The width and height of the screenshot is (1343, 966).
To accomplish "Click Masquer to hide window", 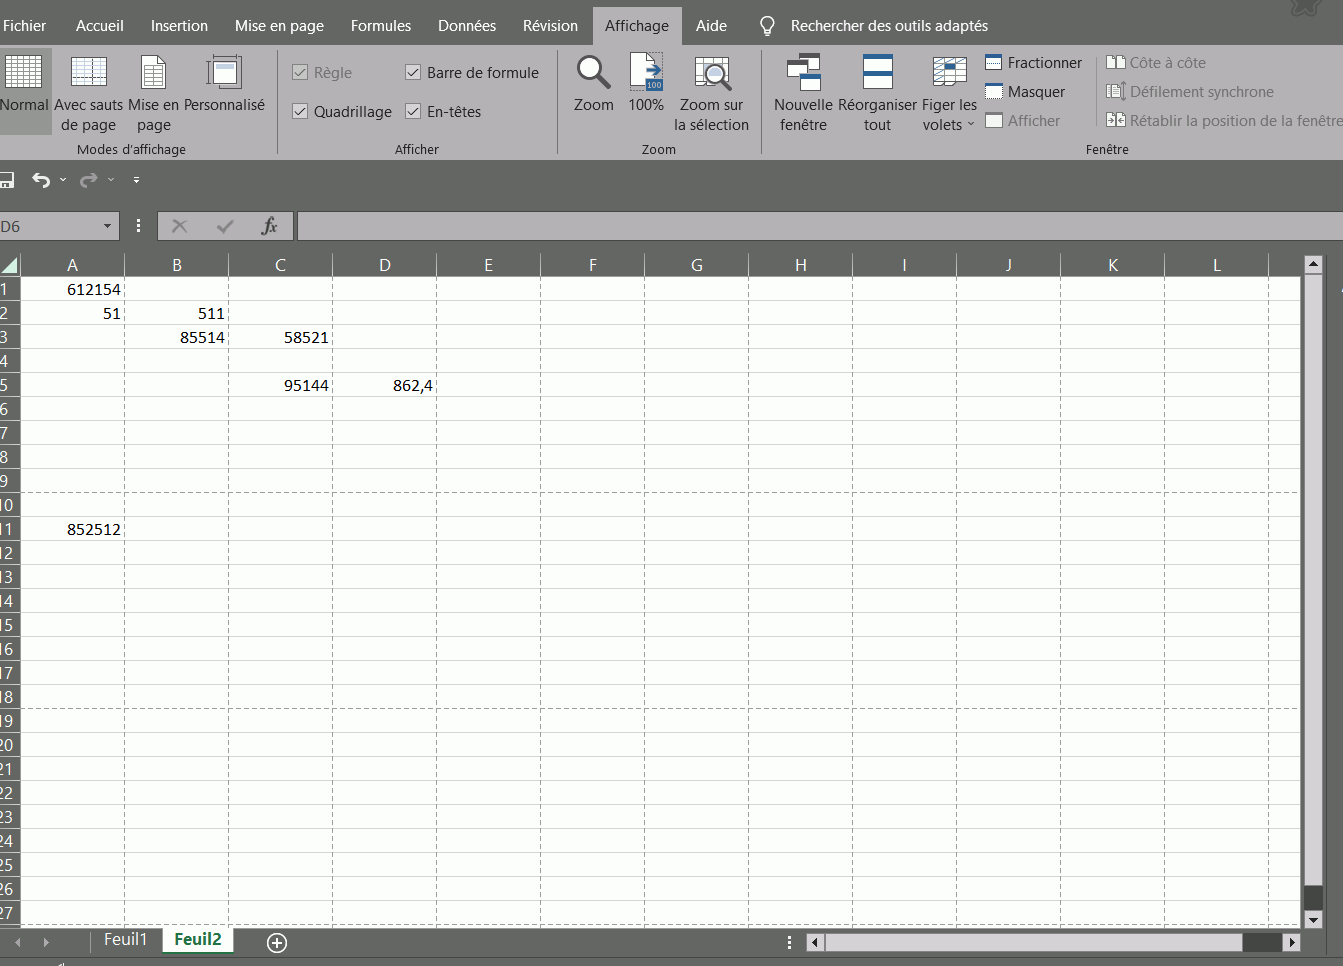I will 1026,92.
